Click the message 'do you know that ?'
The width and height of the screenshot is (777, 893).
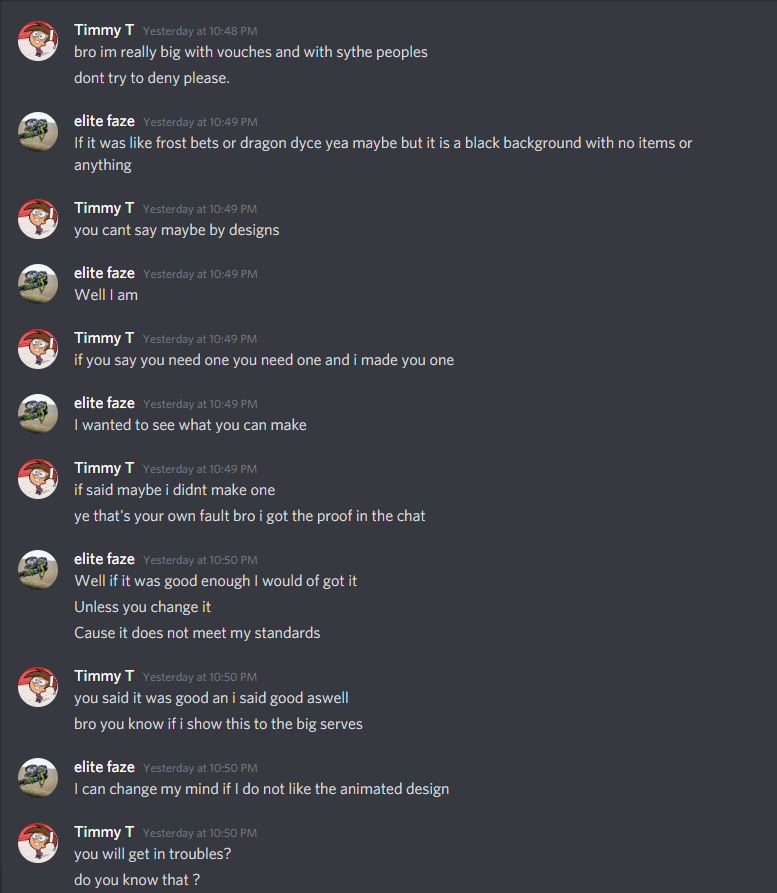[x=137, y=880]
